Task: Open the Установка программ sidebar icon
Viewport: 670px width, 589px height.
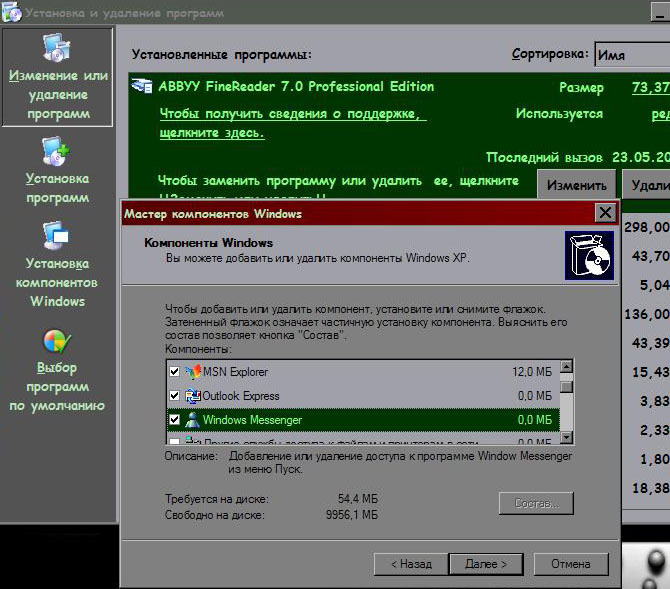Action: click(56, 151)
